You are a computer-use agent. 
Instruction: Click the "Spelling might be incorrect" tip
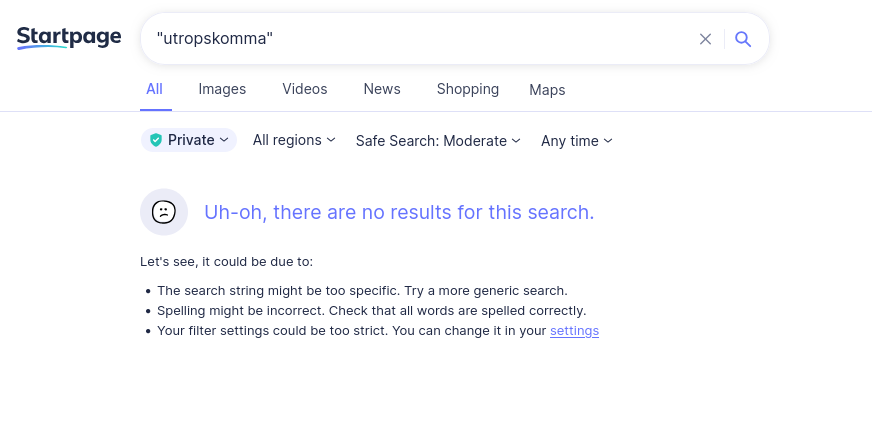371,310
